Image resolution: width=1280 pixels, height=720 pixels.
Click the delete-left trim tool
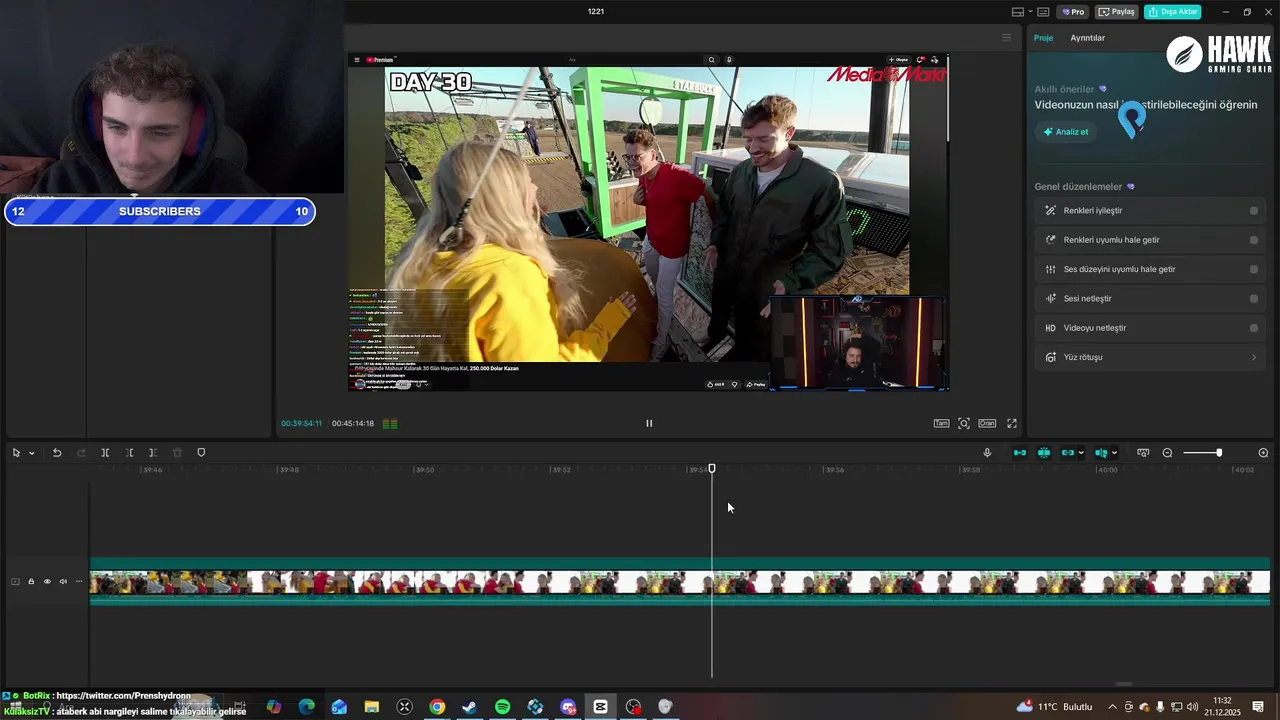coord(129,453)
